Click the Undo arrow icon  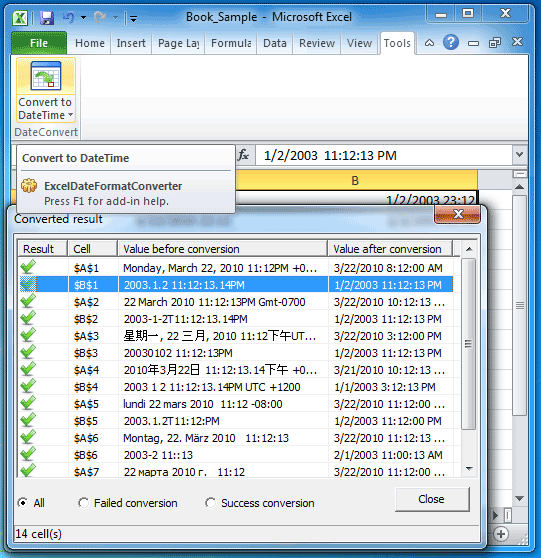(x=68, y=17)
